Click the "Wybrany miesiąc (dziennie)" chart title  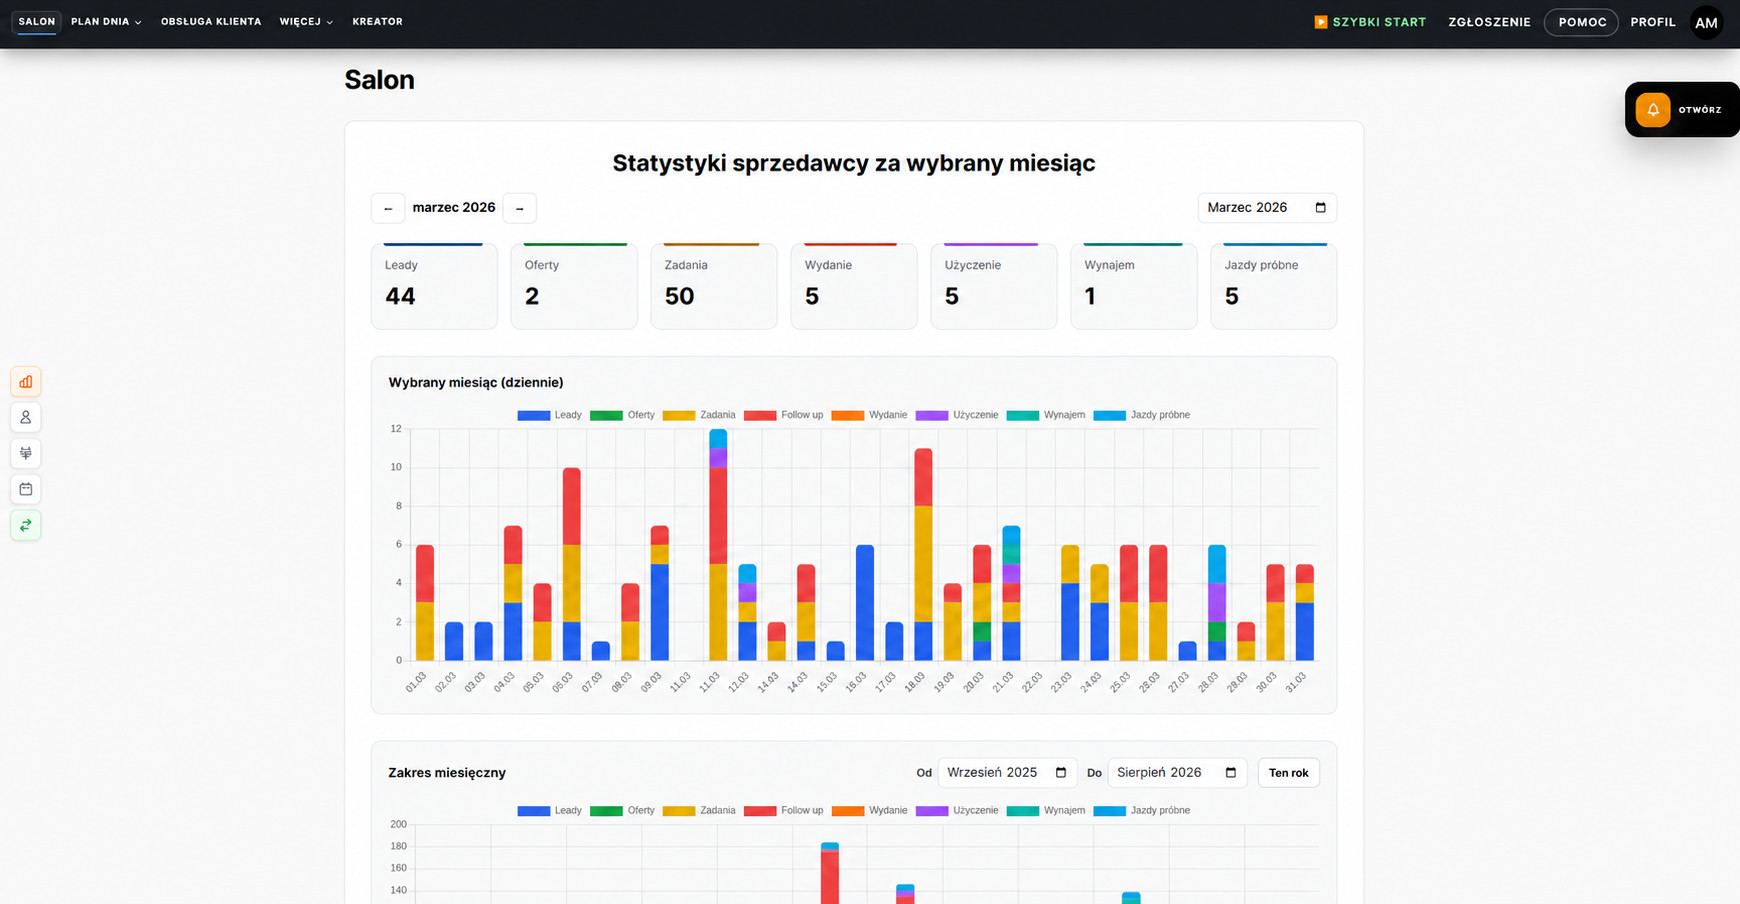[x=476, y=382]
